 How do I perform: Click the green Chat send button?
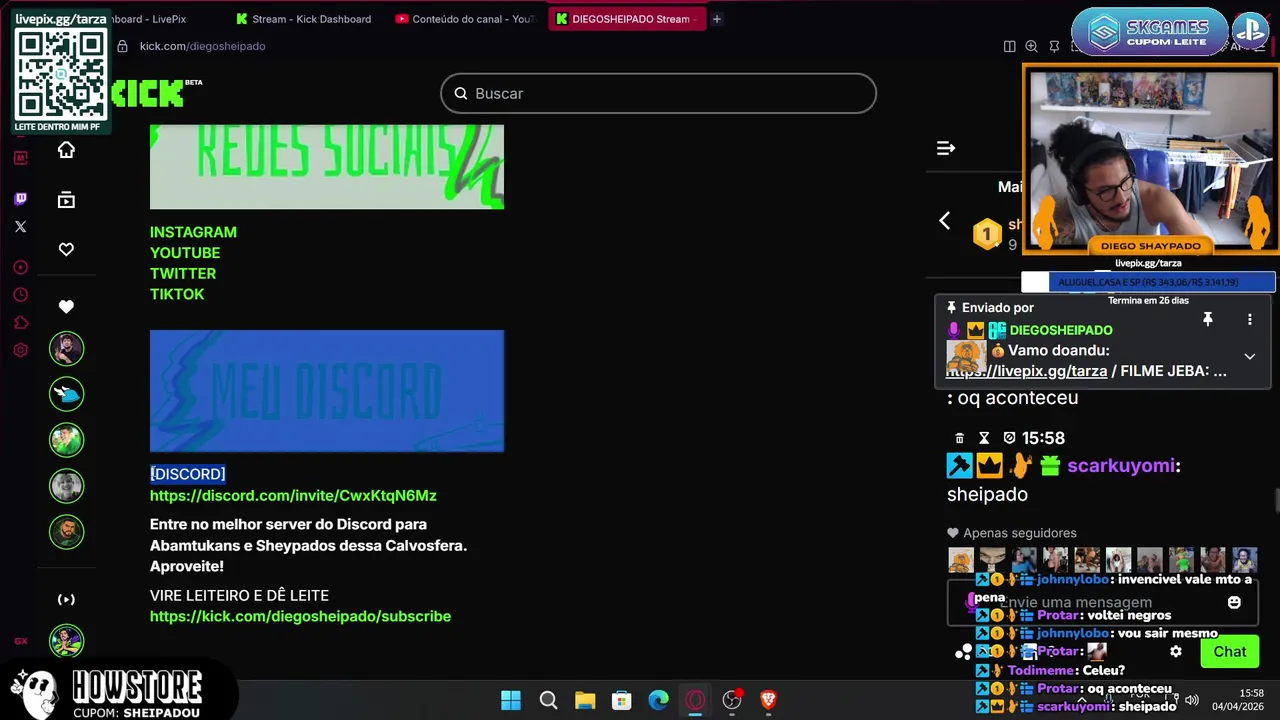tap(1230, 651)
